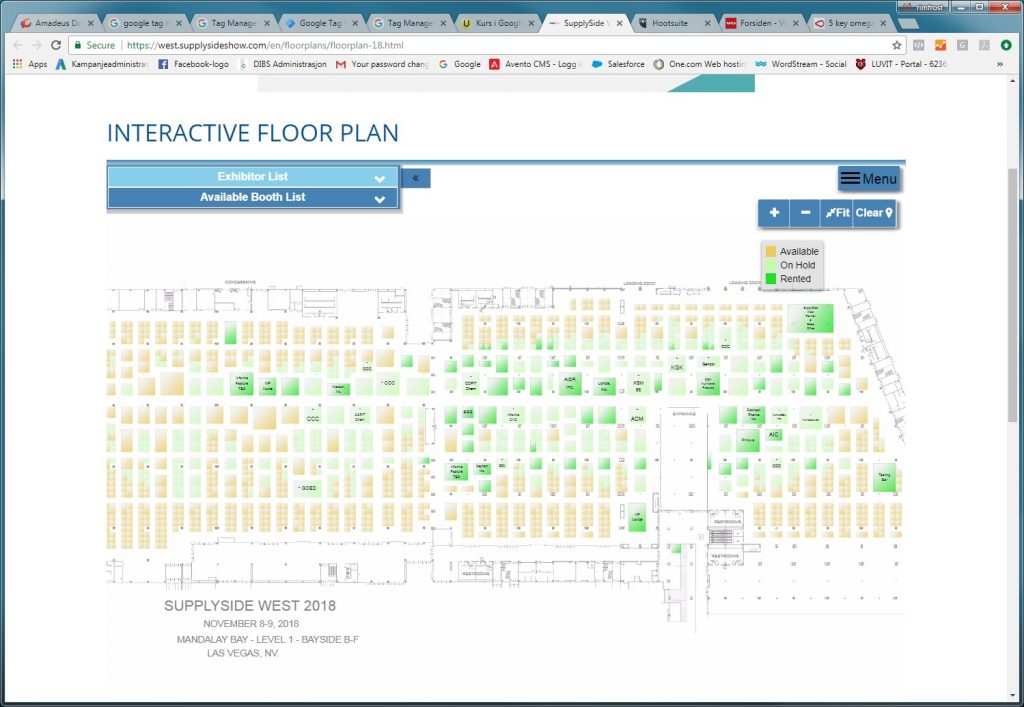Open a new browser tab
This screenshot has width=1024, height=707.
[907, 24]
